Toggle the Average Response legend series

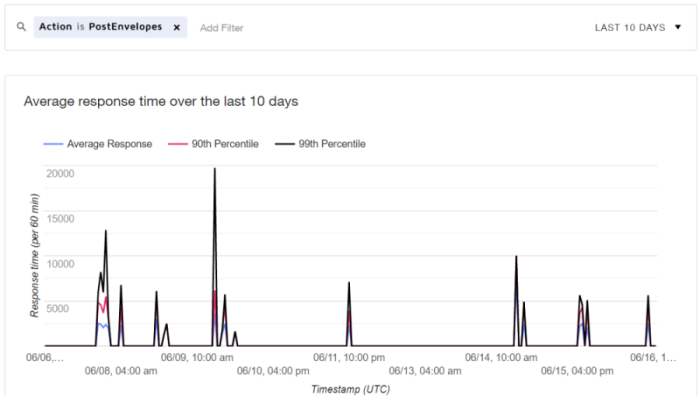click(x=98, y=144)
